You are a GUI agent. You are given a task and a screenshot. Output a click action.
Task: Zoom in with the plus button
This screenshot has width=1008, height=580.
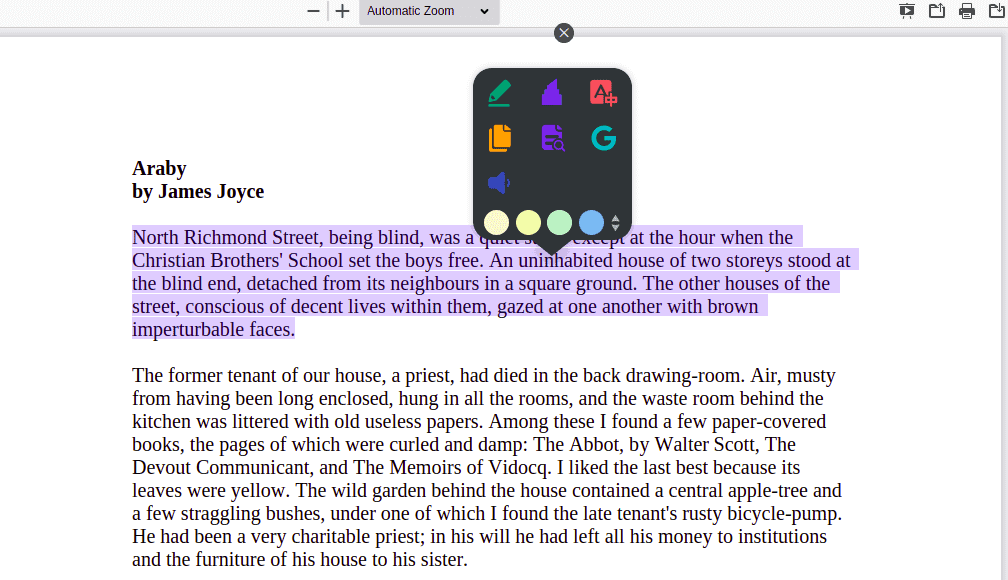coord(343,11)
